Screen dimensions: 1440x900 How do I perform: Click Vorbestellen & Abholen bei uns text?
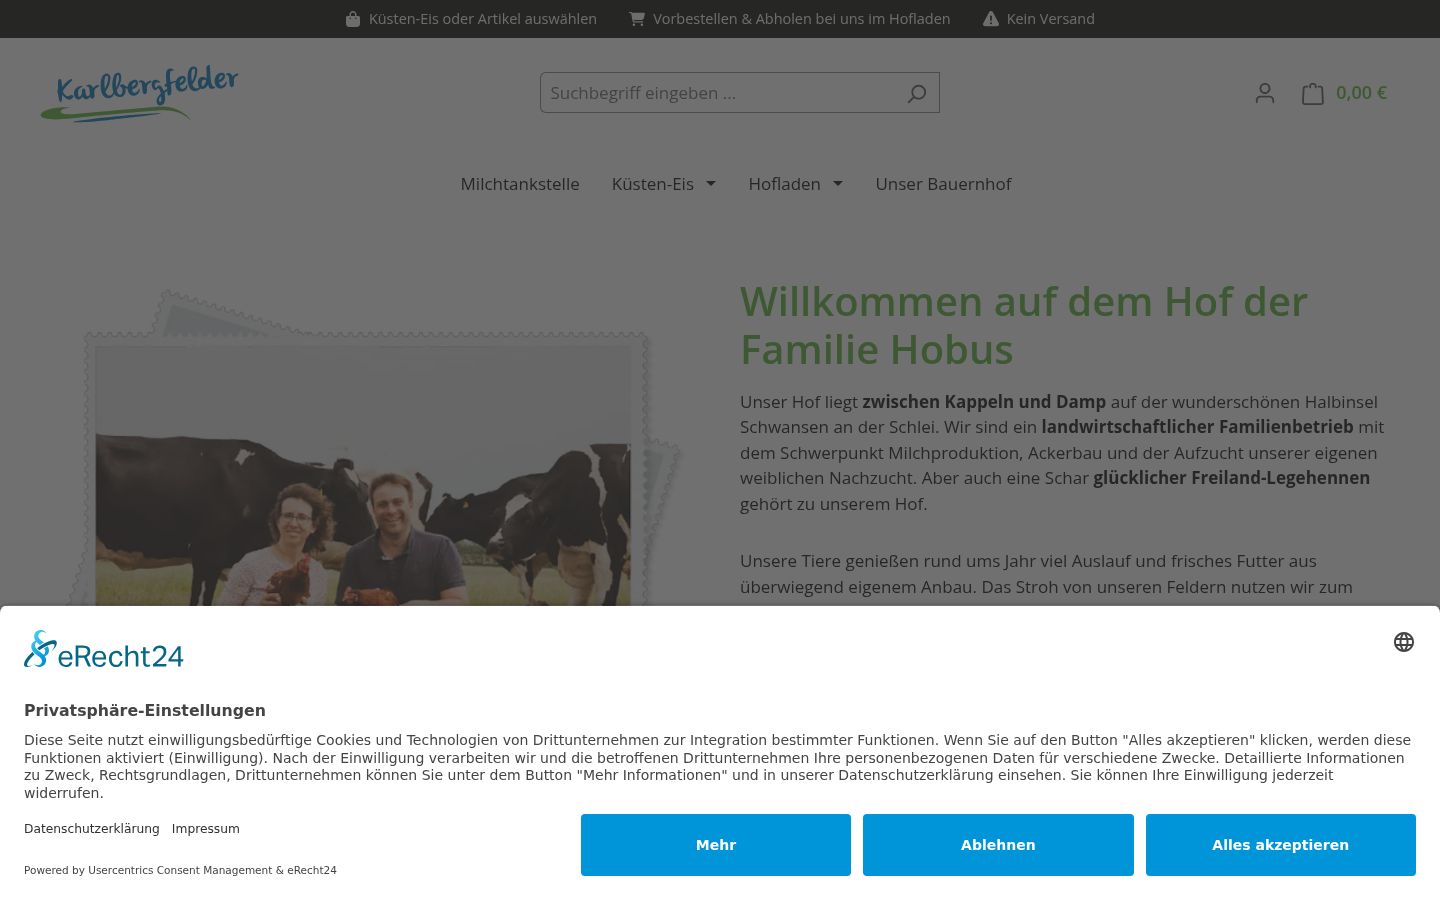[801, 19]
